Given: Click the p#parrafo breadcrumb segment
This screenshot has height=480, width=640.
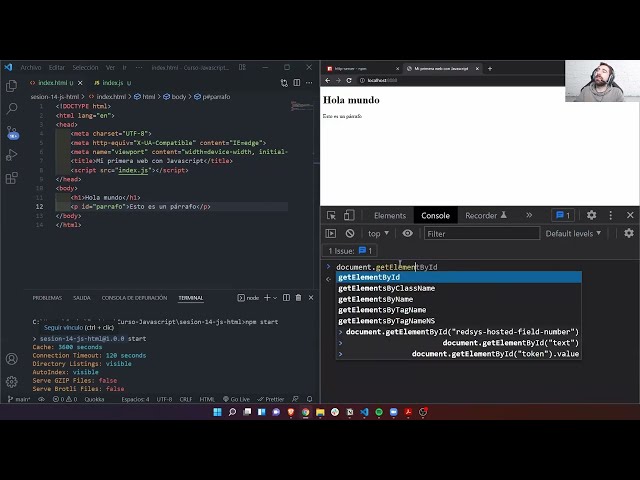Looking at the screenshot, I should (x=212, y=97).
